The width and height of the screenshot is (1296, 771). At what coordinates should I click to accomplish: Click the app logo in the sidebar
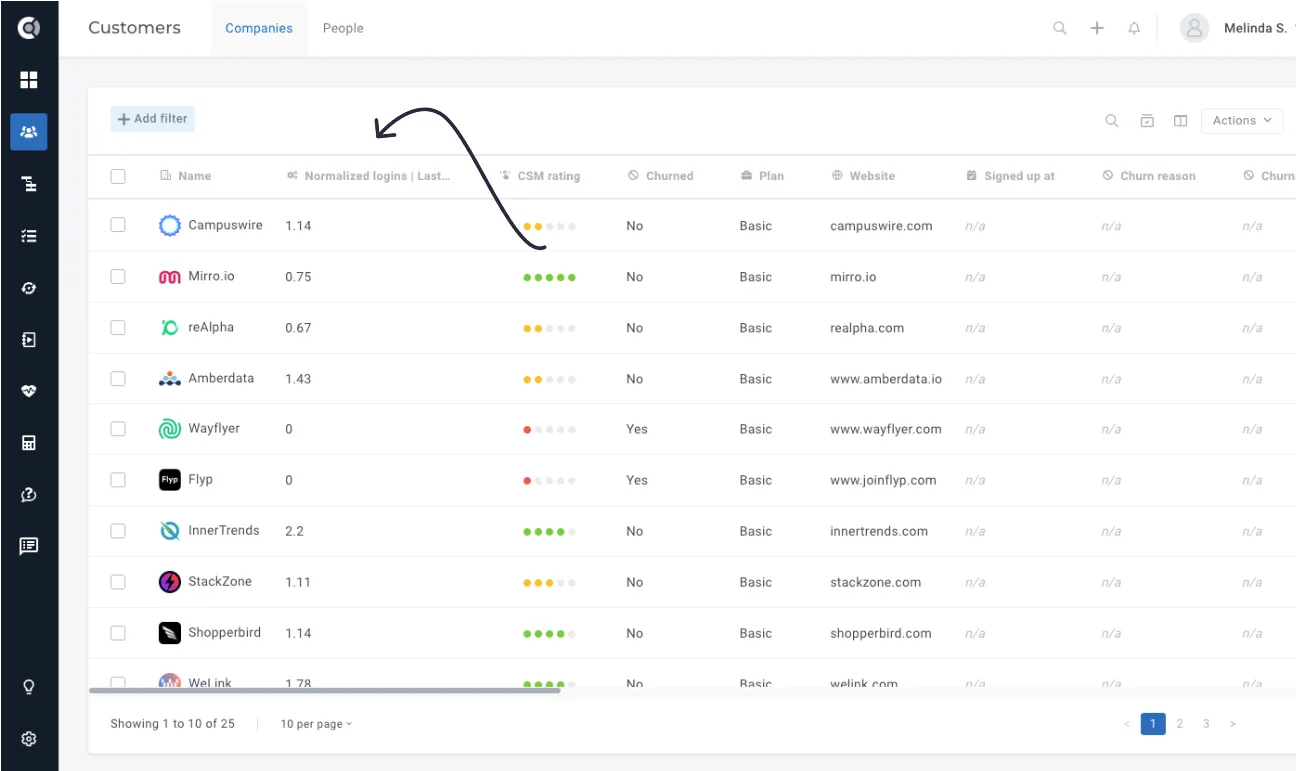(x=29, y=28)
